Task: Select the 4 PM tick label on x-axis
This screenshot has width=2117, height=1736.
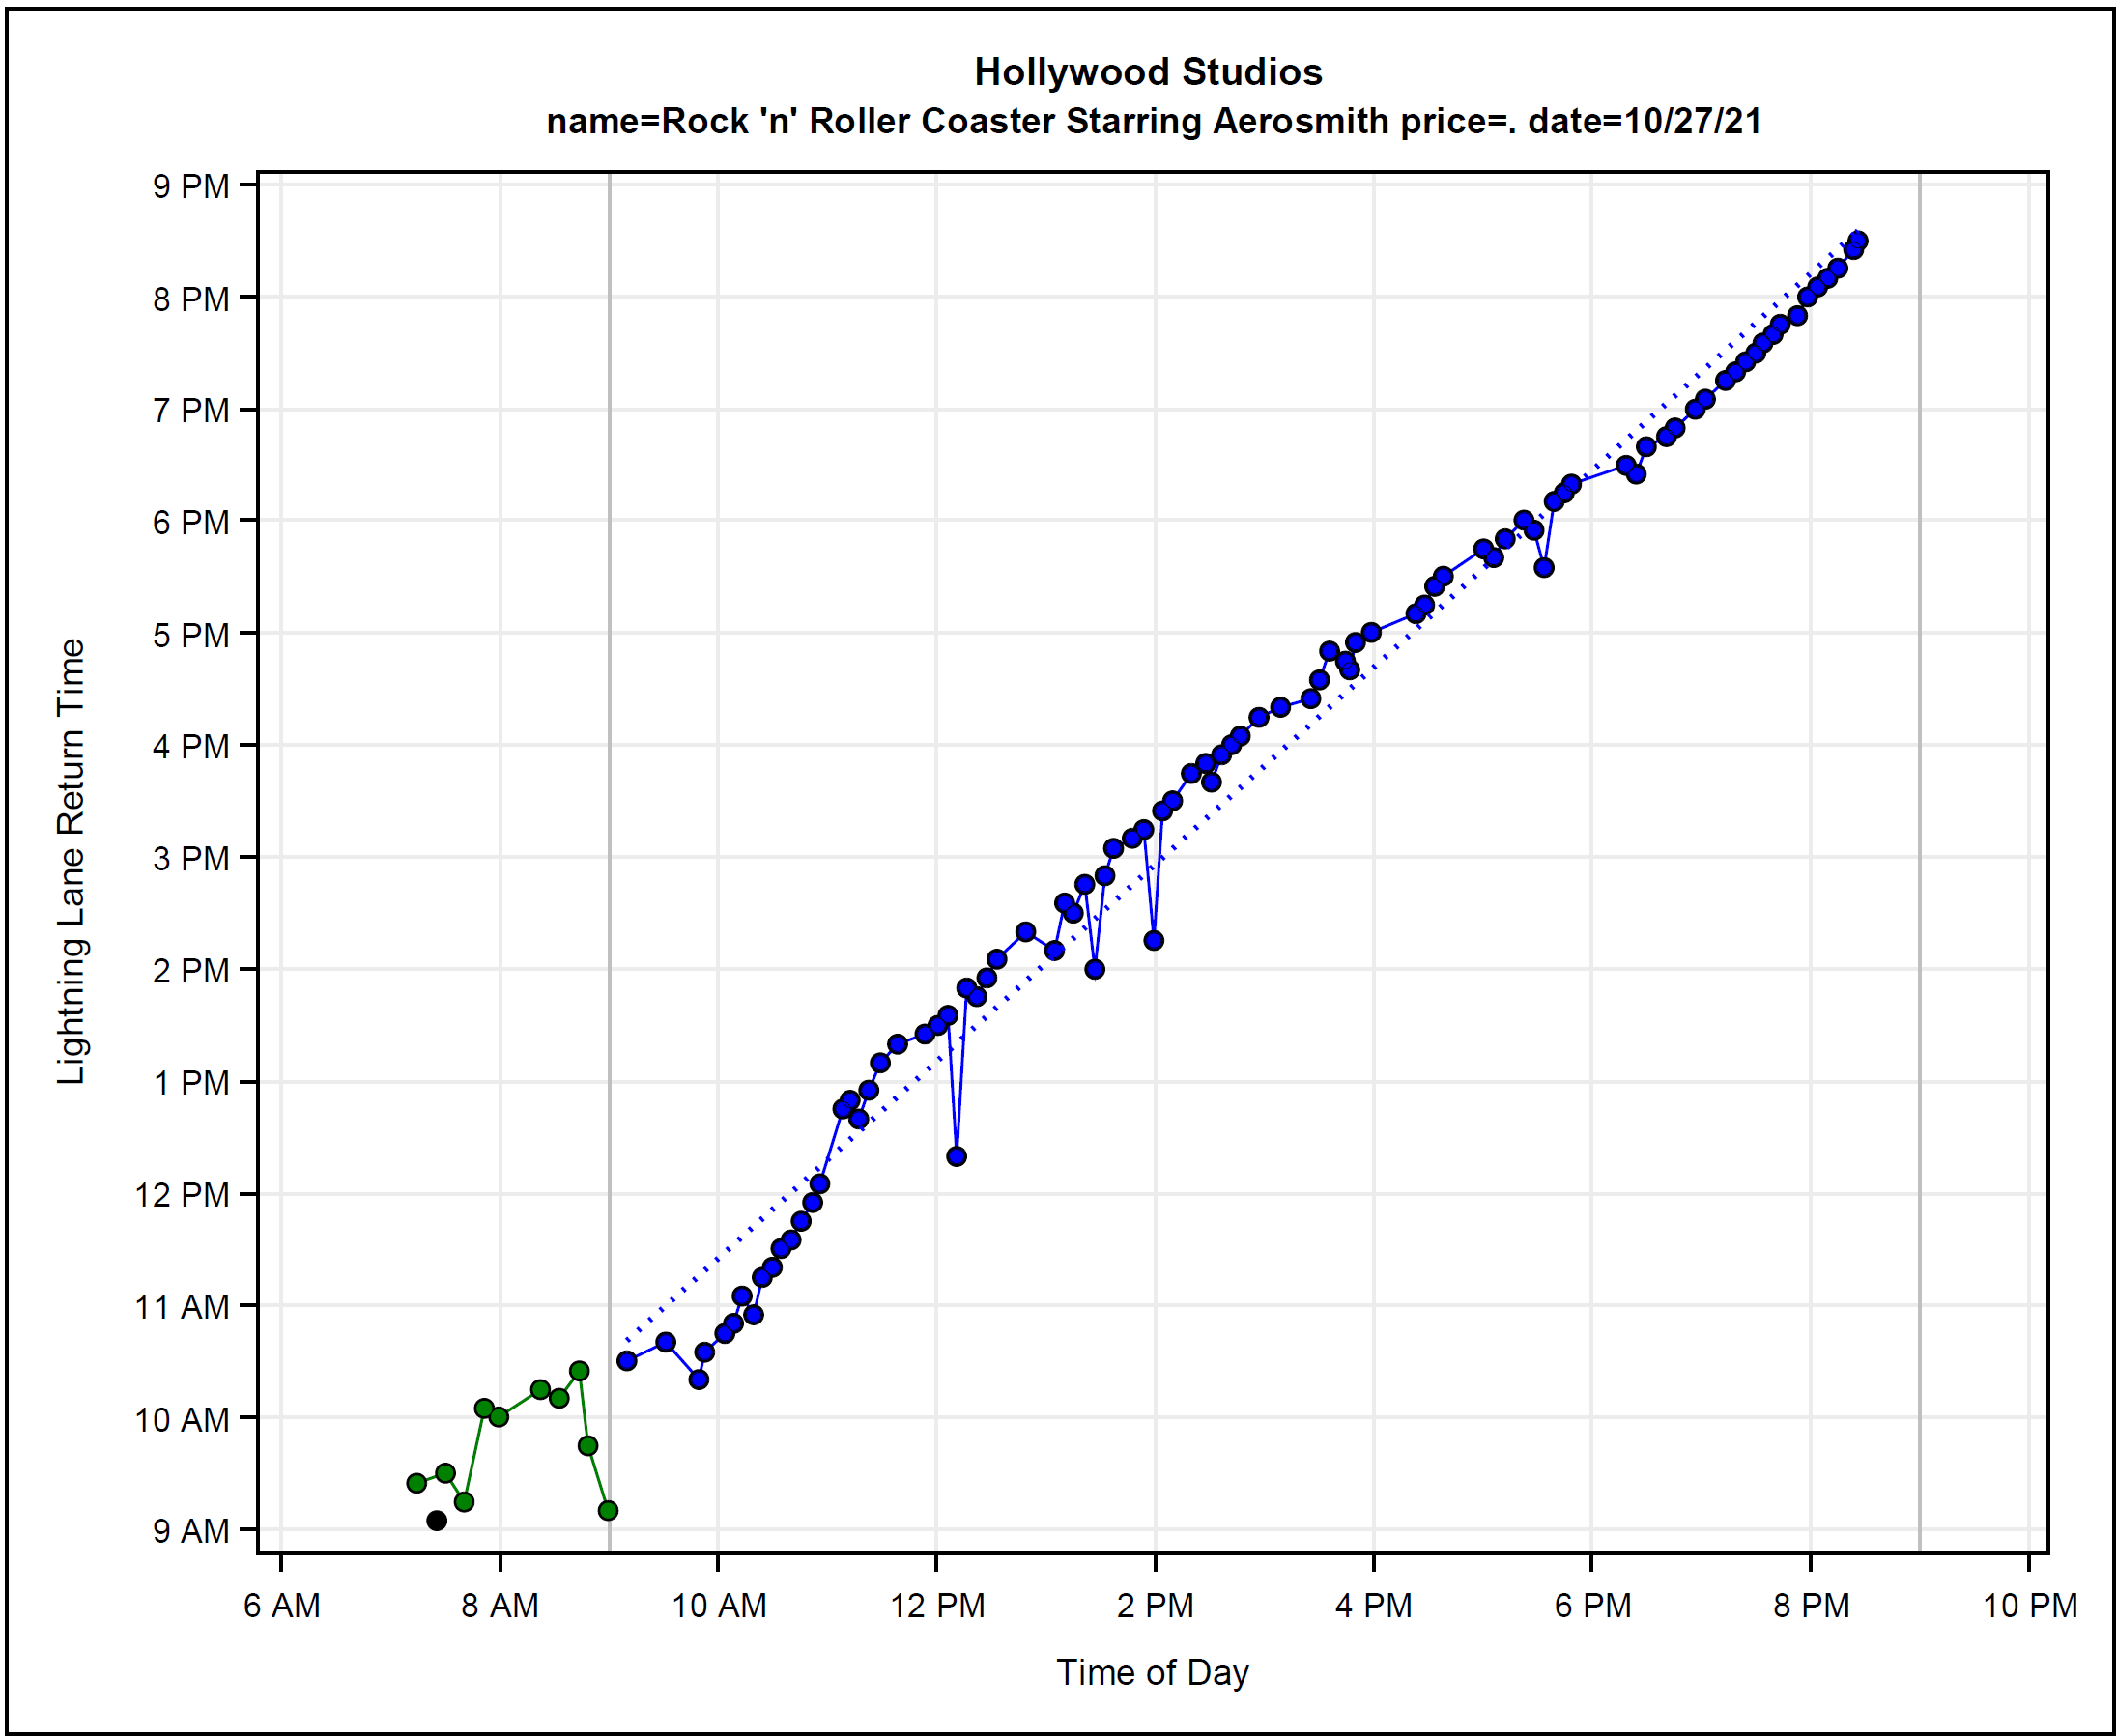Action: 1373,1606
